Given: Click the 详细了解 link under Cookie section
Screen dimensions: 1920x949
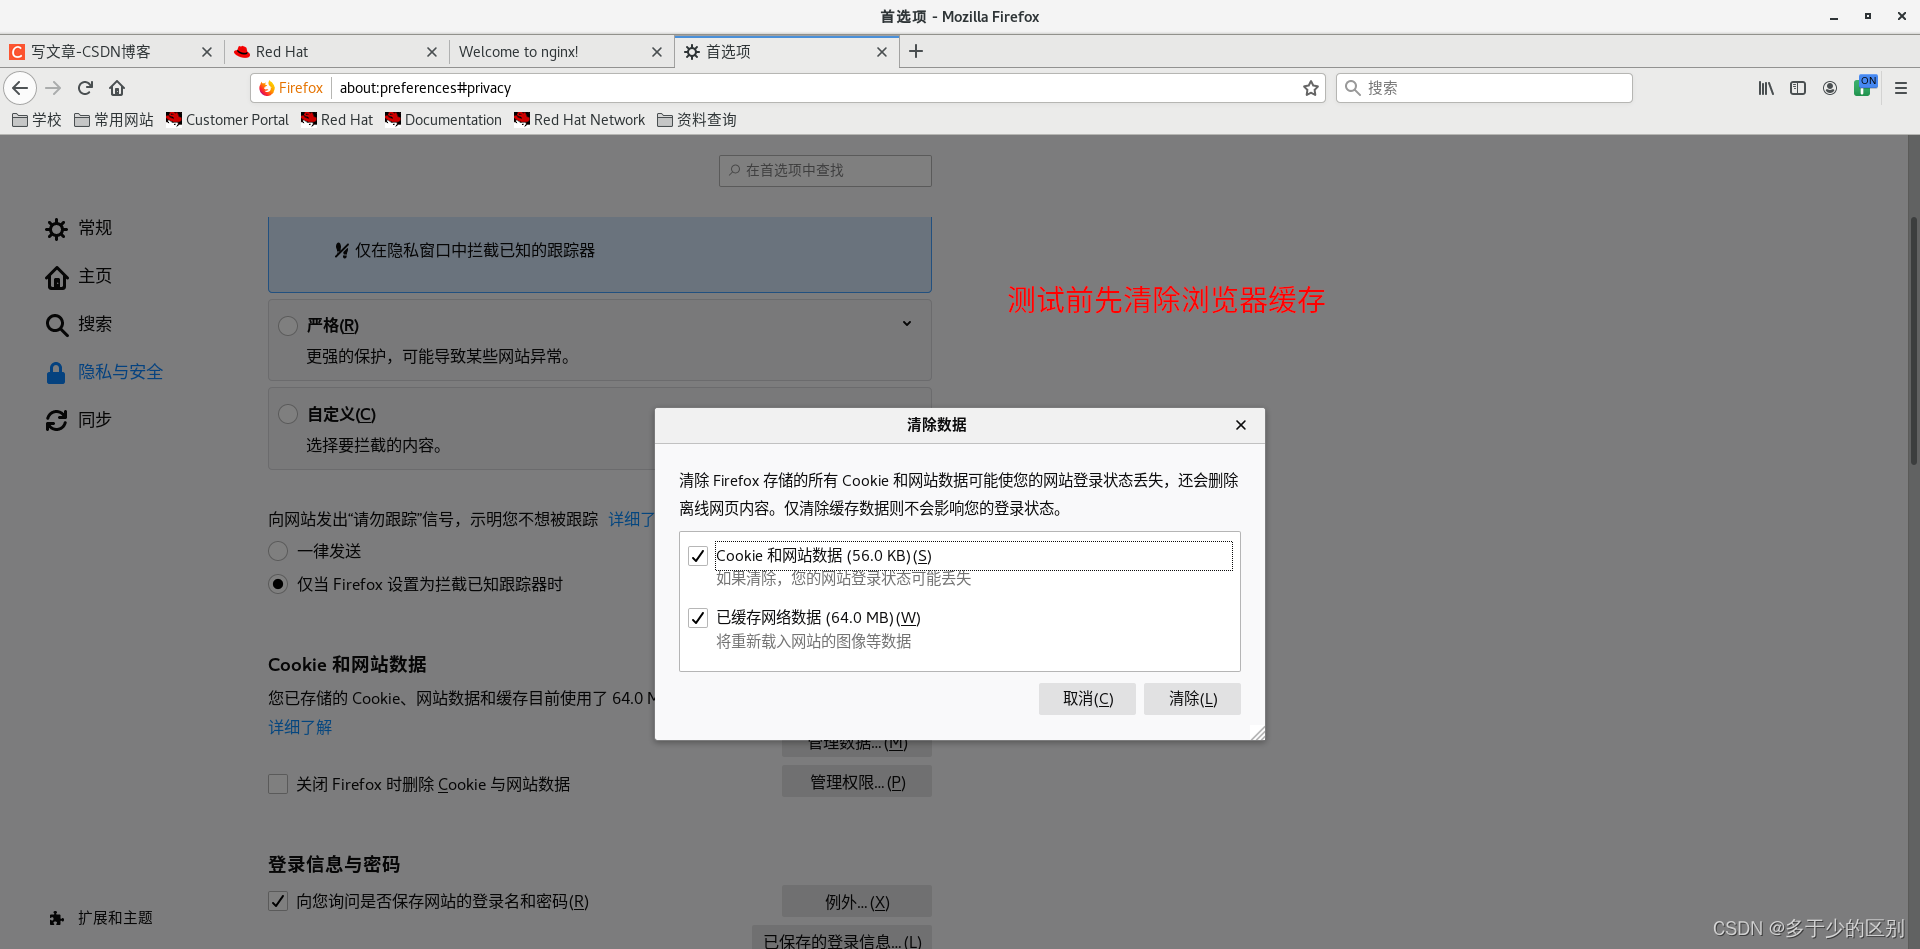Looking at the screenshot, I should (300, 727).
